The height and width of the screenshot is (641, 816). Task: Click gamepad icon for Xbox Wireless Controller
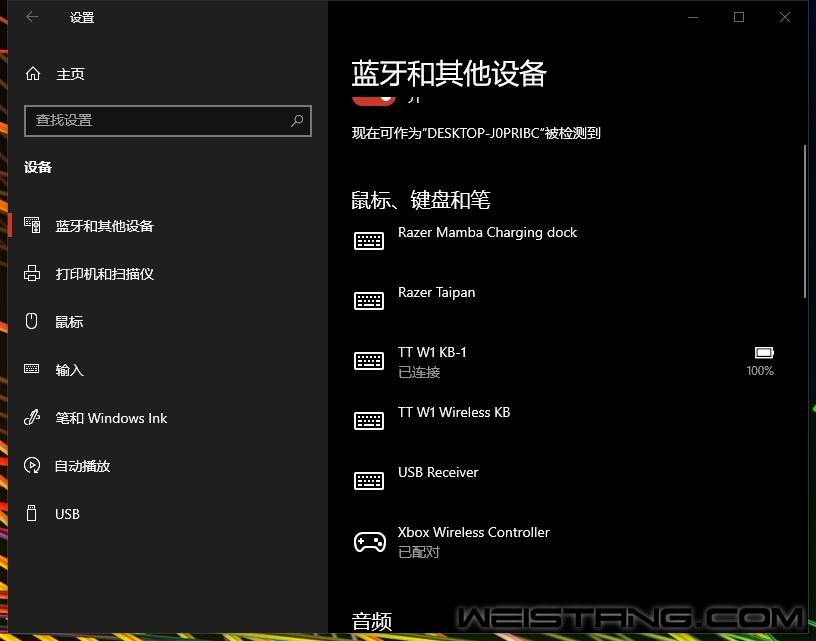370,542
